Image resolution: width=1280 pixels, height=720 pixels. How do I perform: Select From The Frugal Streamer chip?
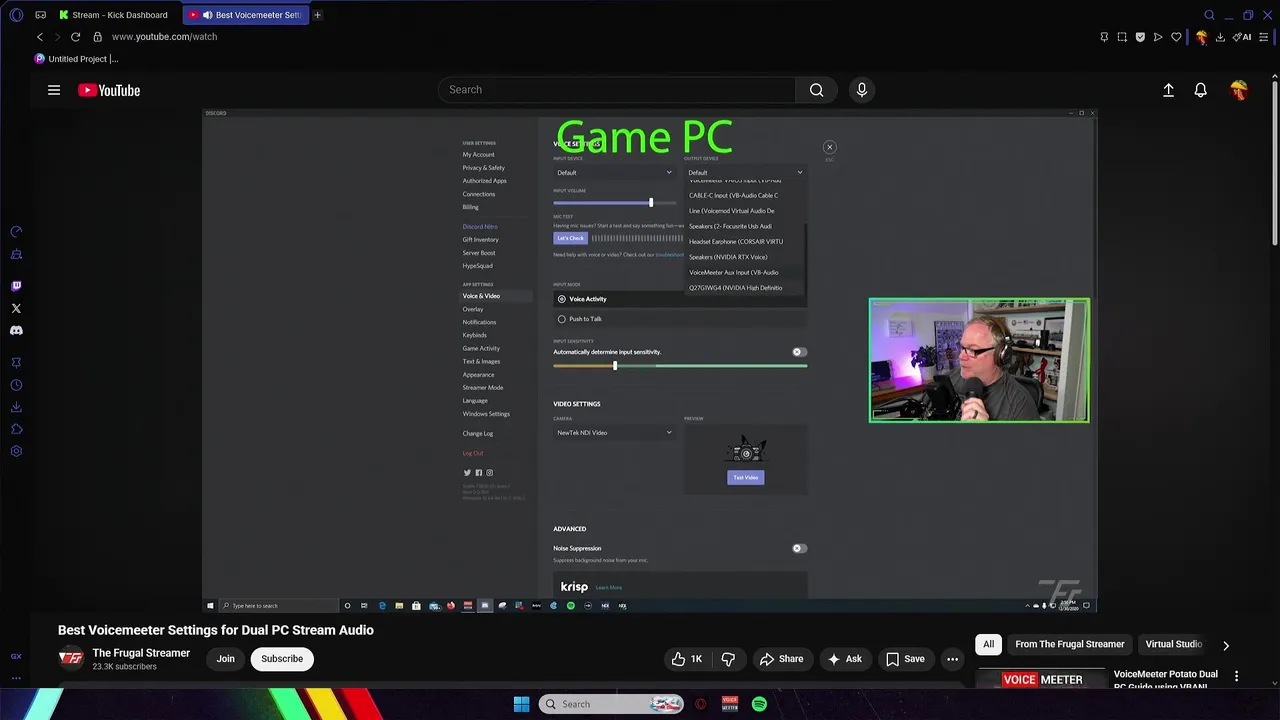tap(1070, 644)
